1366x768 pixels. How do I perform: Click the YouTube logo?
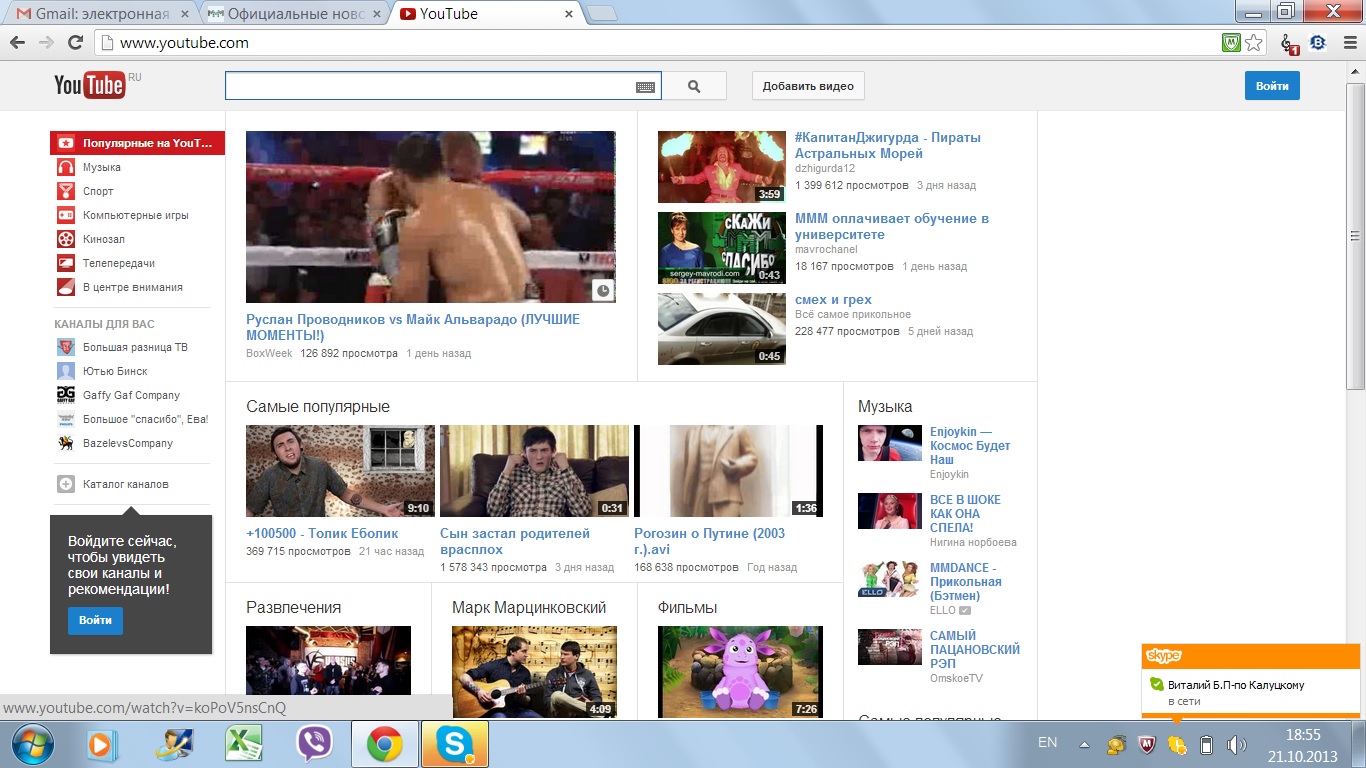(x=89, y=86)
